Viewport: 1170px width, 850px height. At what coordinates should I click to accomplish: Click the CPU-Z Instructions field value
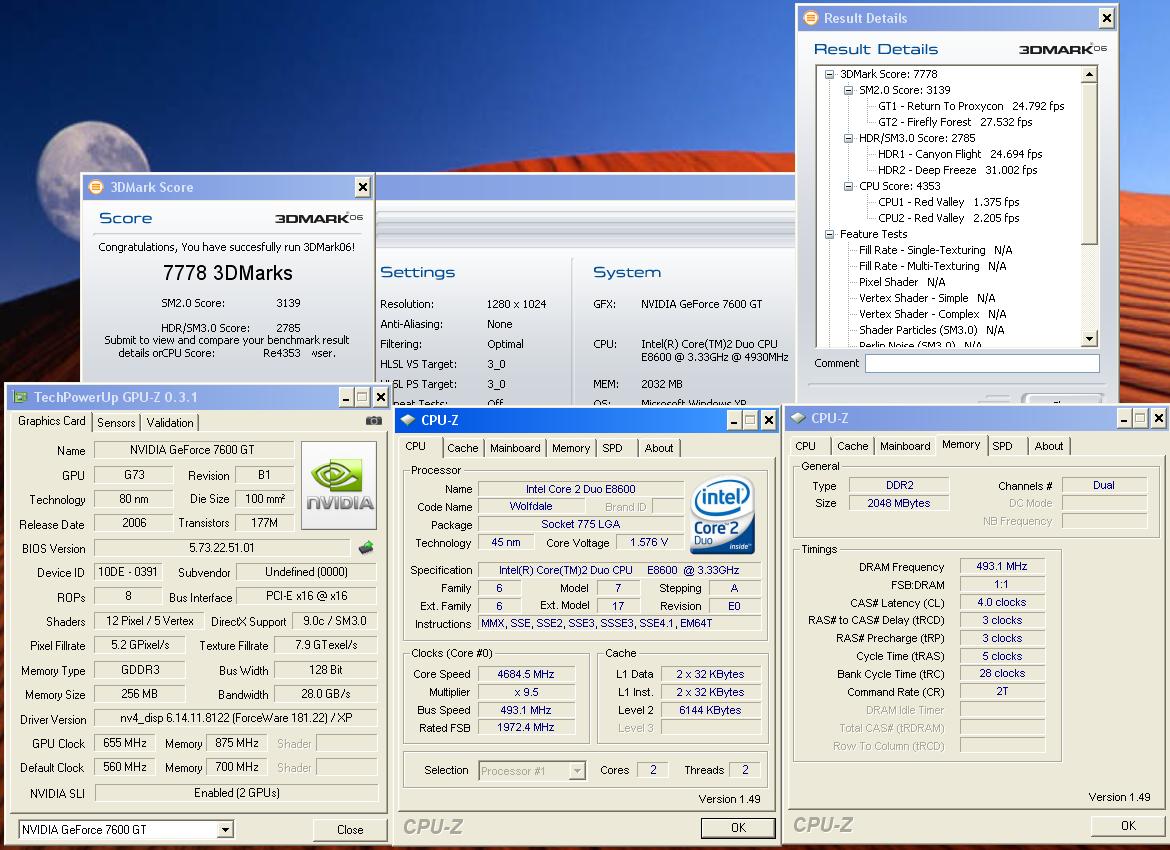click(619, 623)
